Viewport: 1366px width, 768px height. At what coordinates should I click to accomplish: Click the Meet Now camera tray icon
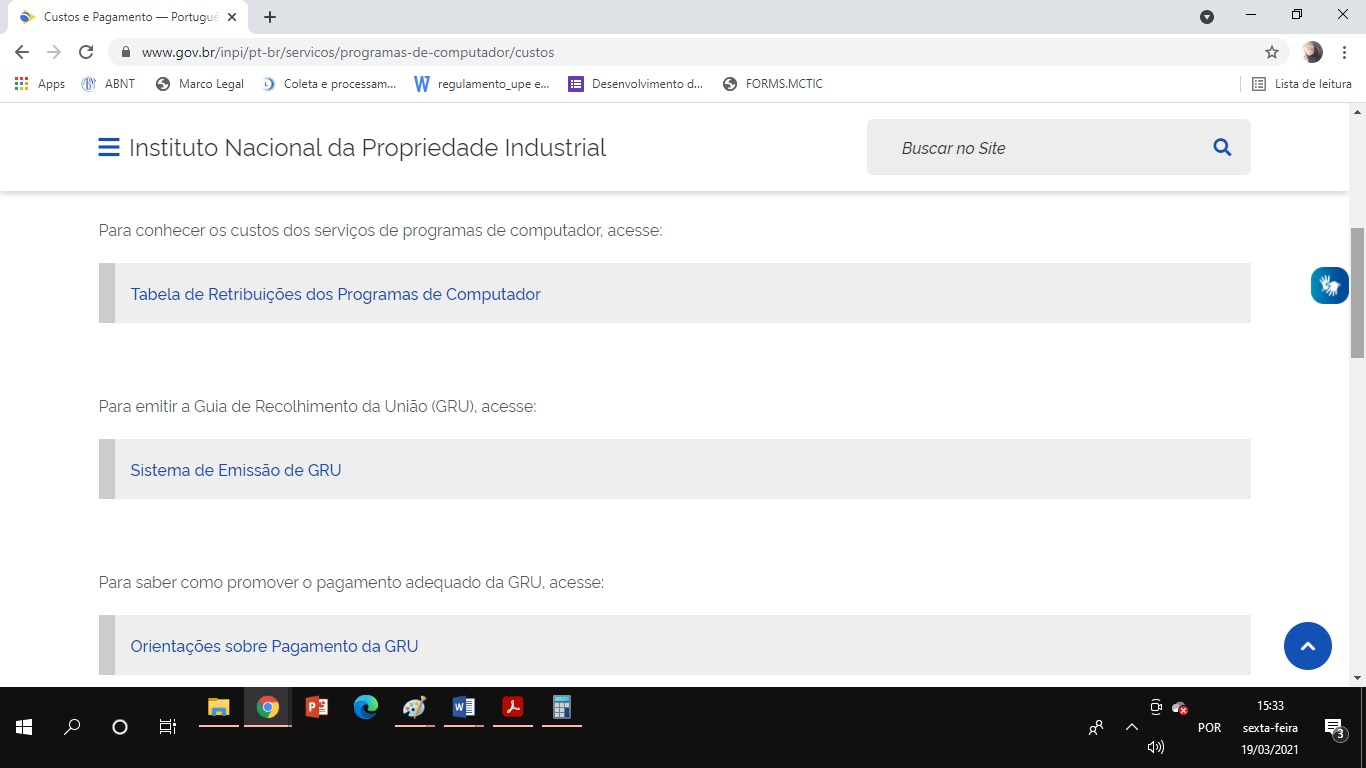click(x=1156, y=707)
